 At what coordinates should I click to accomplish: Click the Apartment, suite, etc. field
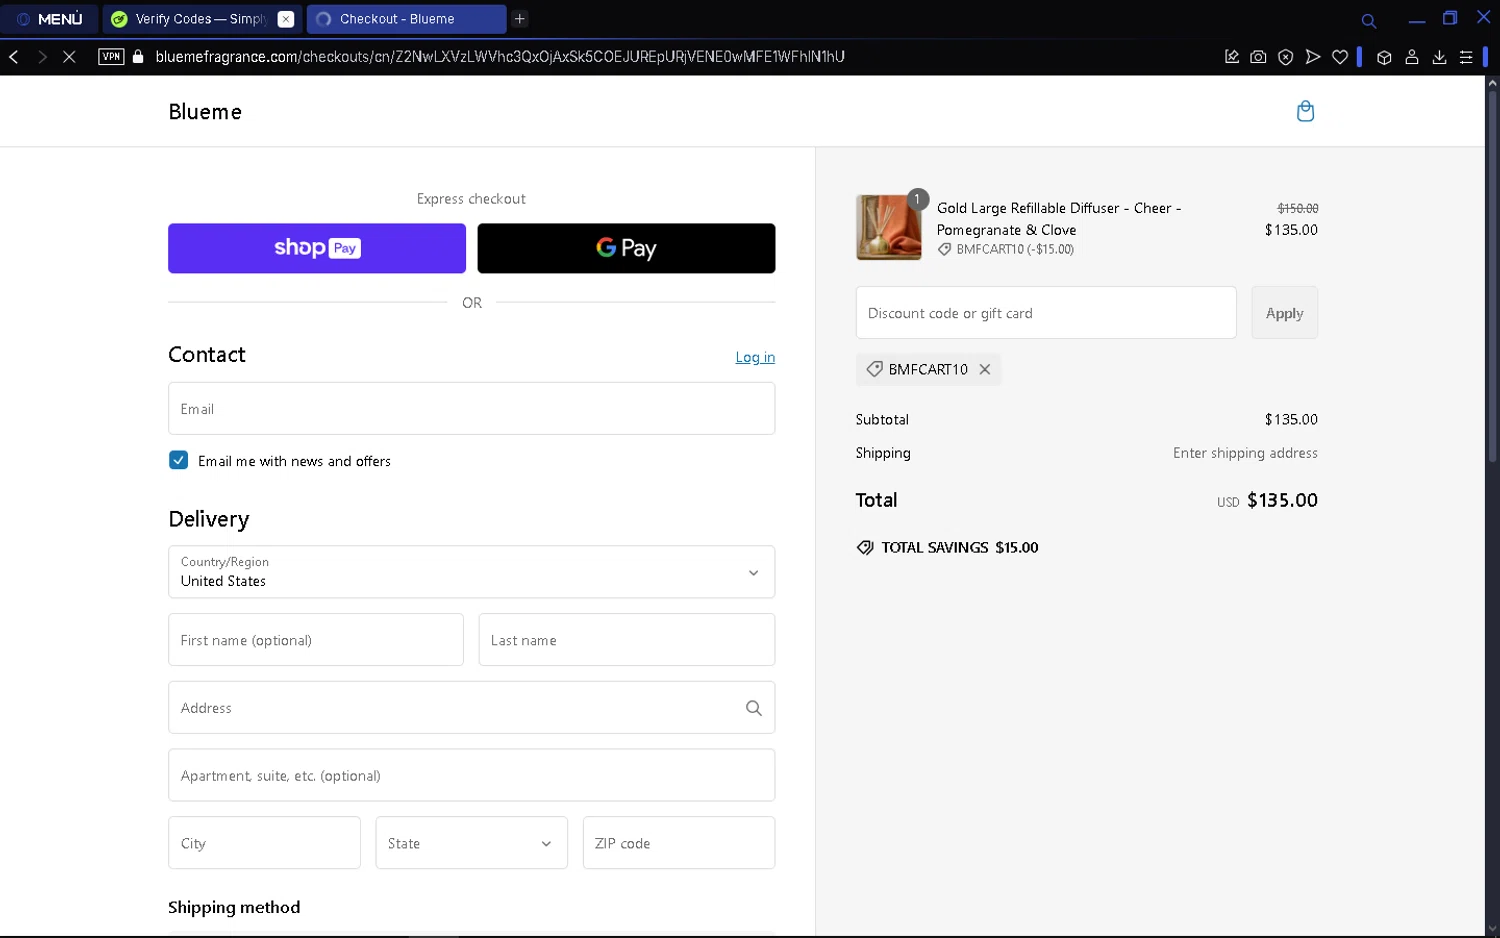(x=471, y=775)
